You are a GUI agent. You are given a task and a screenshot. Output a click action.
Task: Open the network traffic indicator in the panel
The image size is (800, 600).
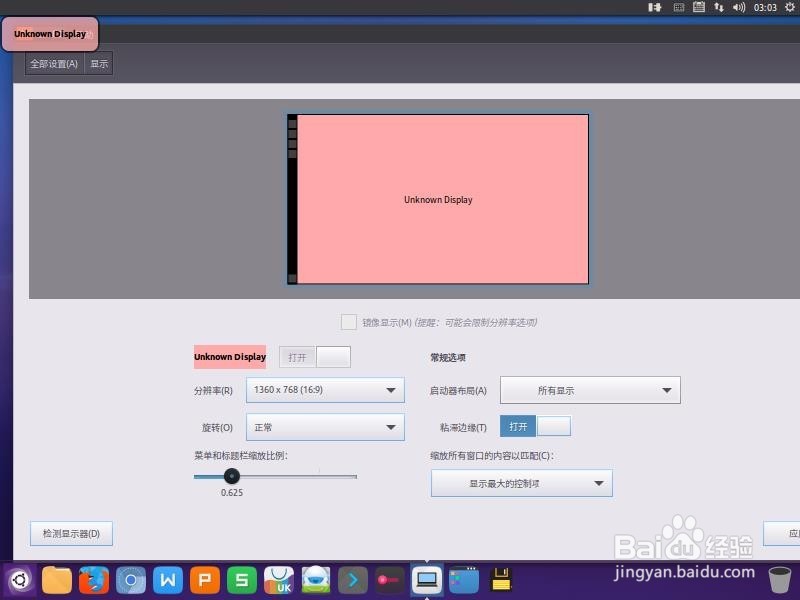coord(719,8)
